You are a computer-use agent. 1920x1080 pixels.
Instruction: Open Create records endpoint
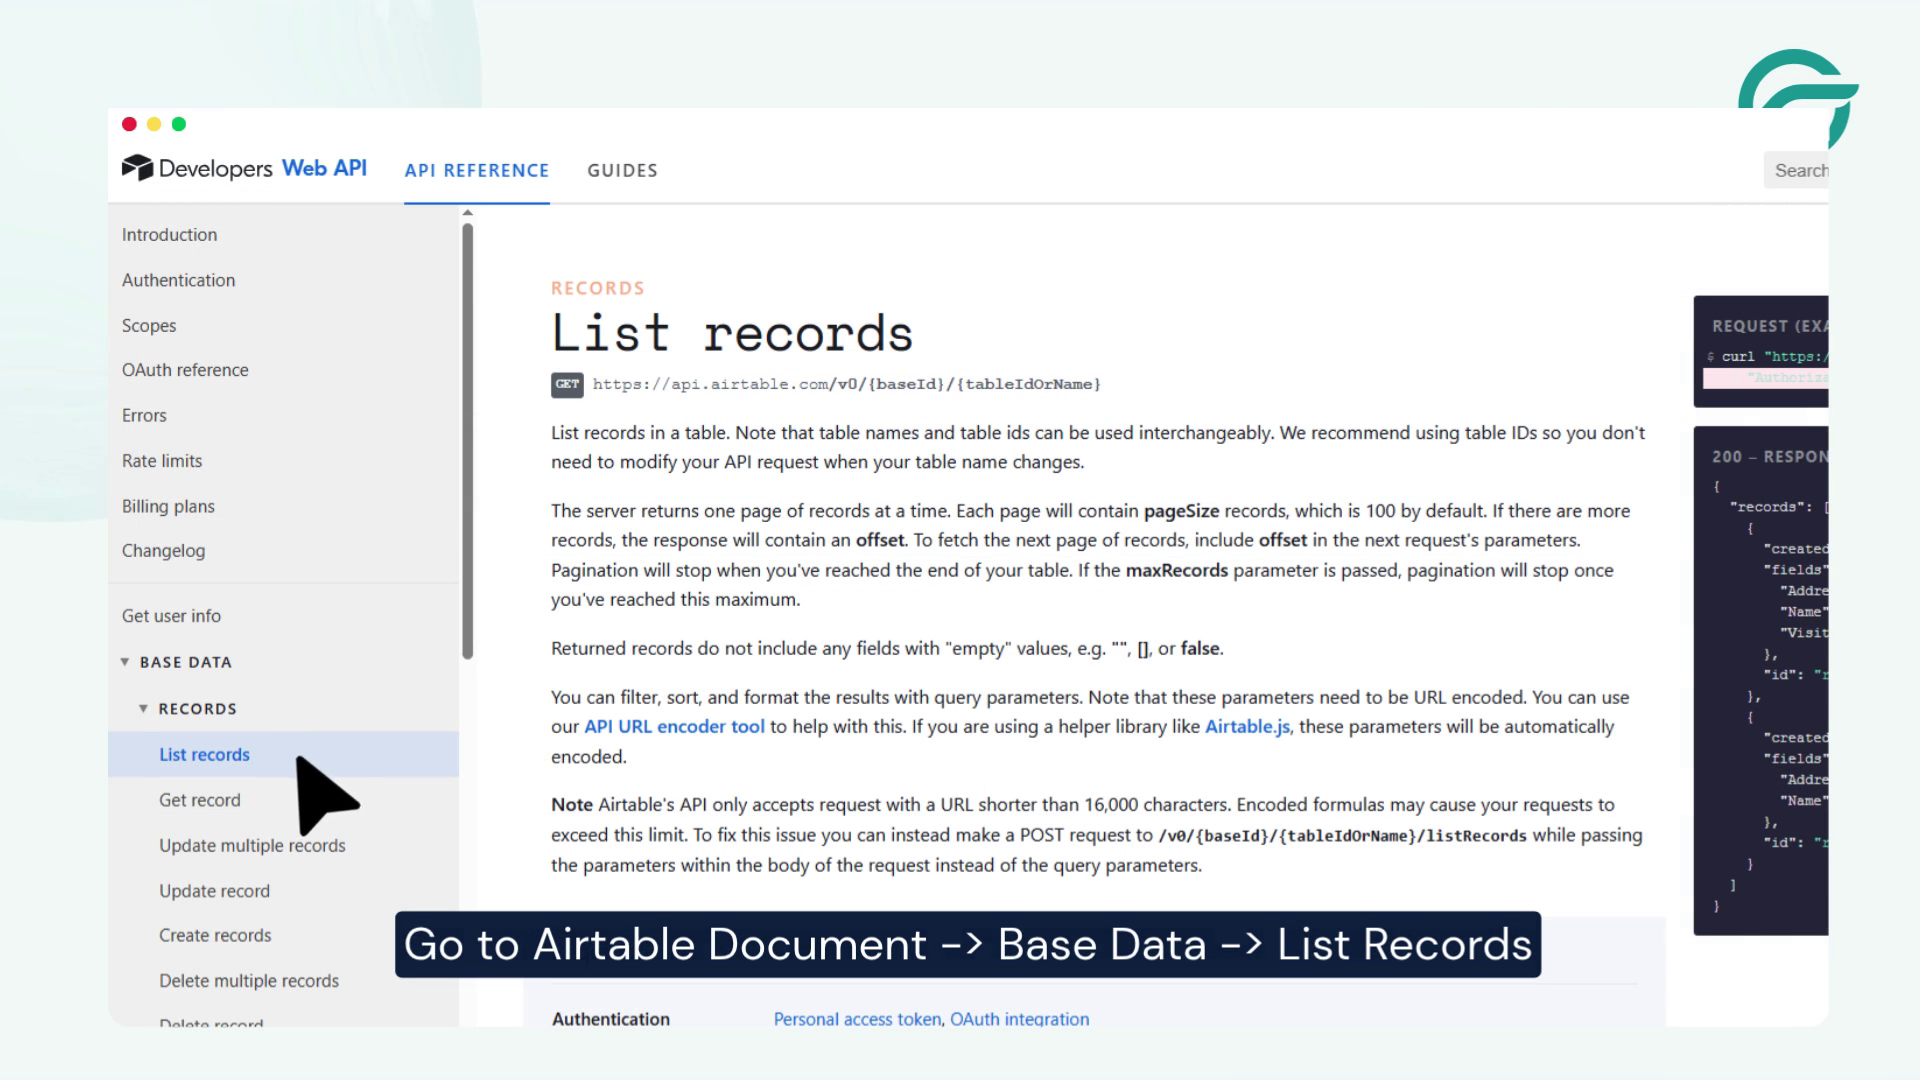point(215,935)
